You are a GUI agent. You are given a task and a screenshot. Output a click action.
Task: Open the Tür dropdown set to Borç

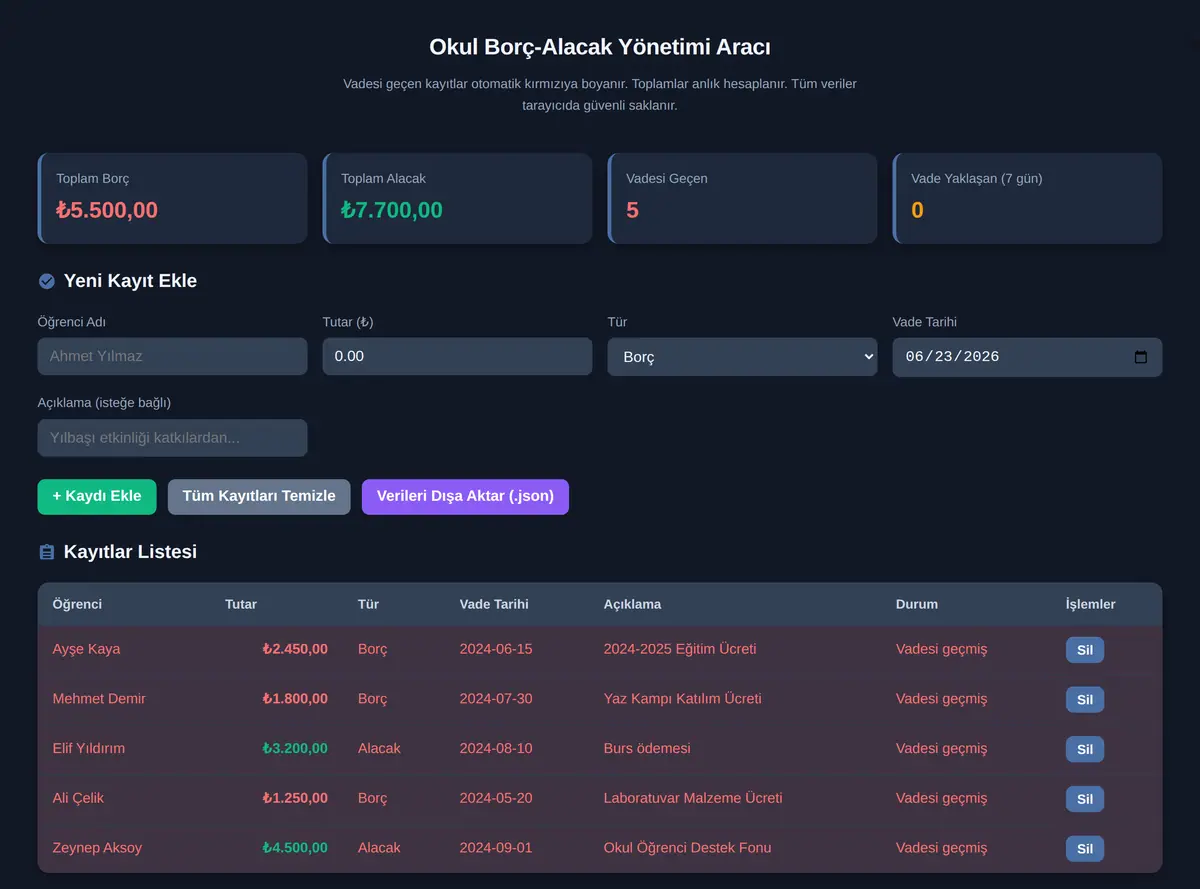pyautogui.click(x=742, y=357)
